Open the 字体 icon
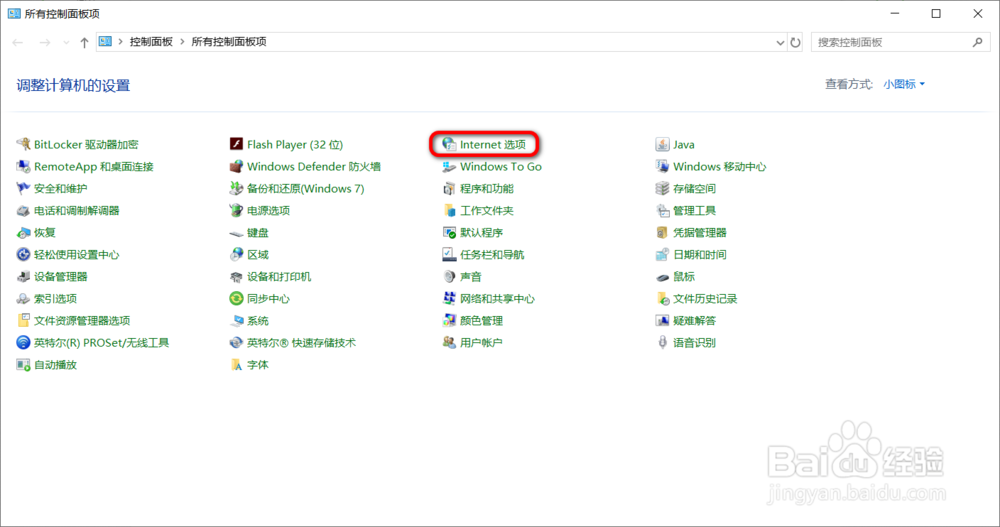Screen dimensions: 1000x527 [x=237, y=365]
